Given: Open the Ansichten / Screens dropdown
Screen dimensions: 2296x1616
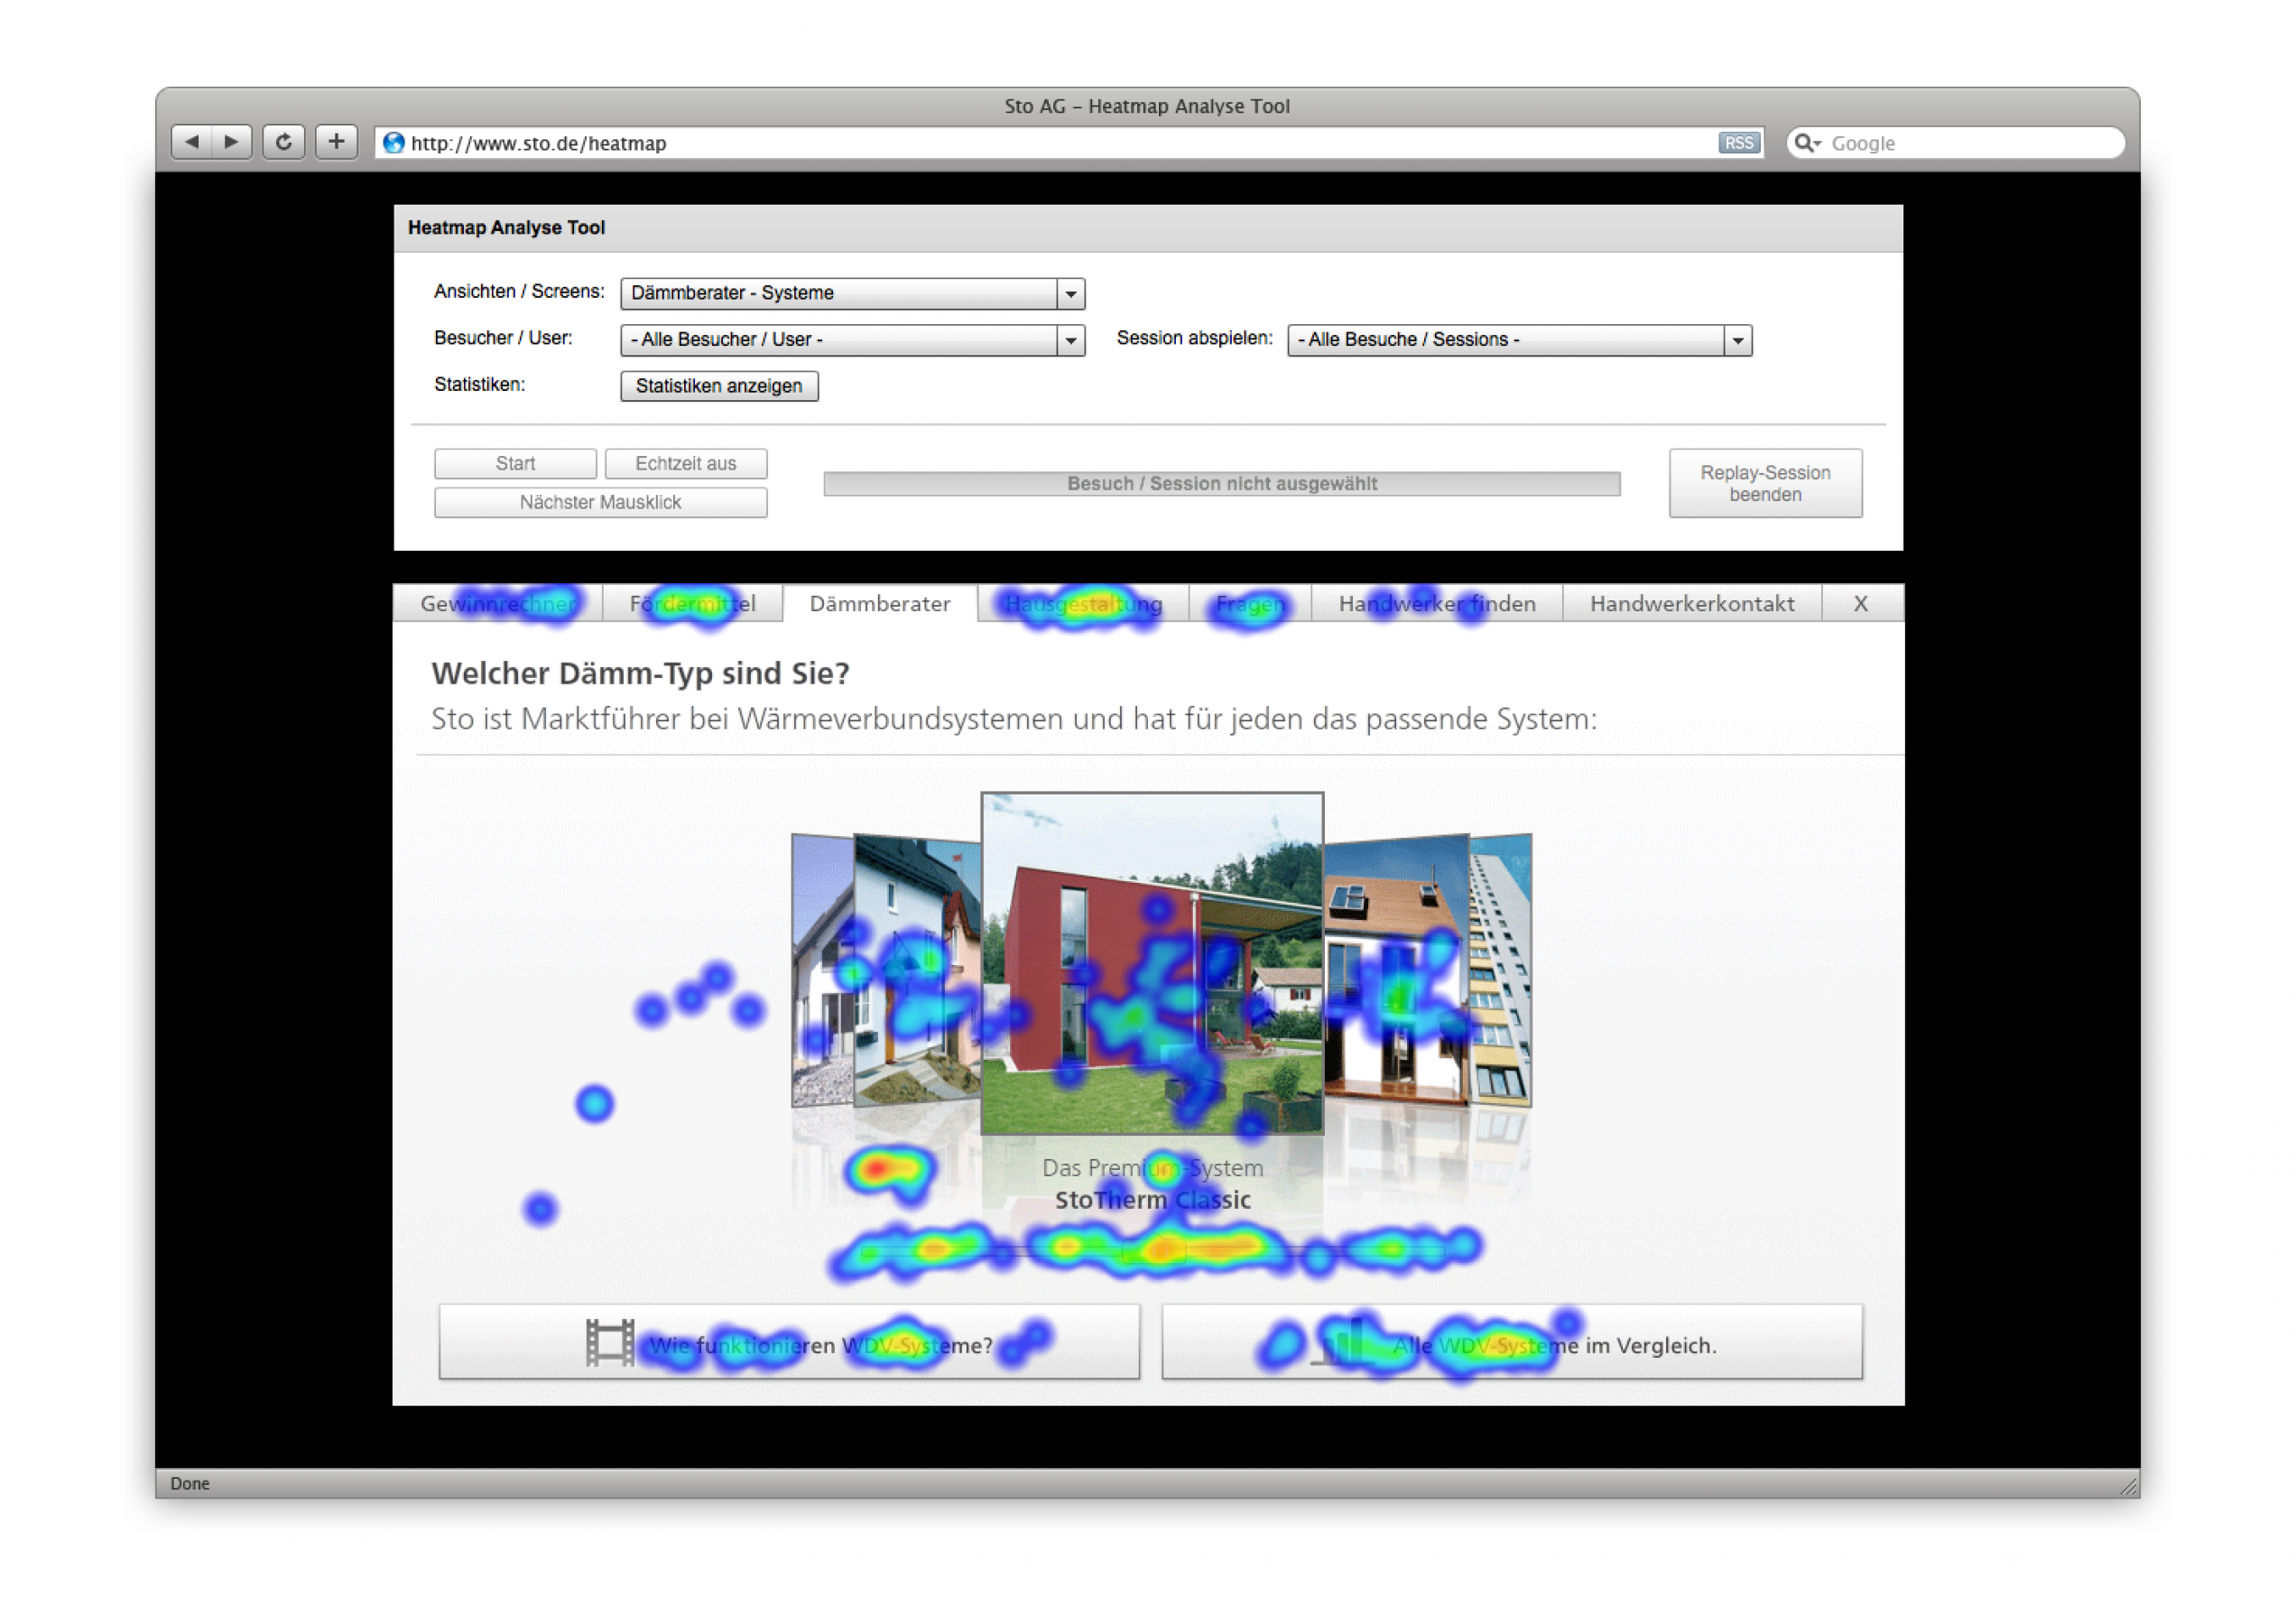Looking at the screenshot, I should pyautogui.click(x=852, y=293).
